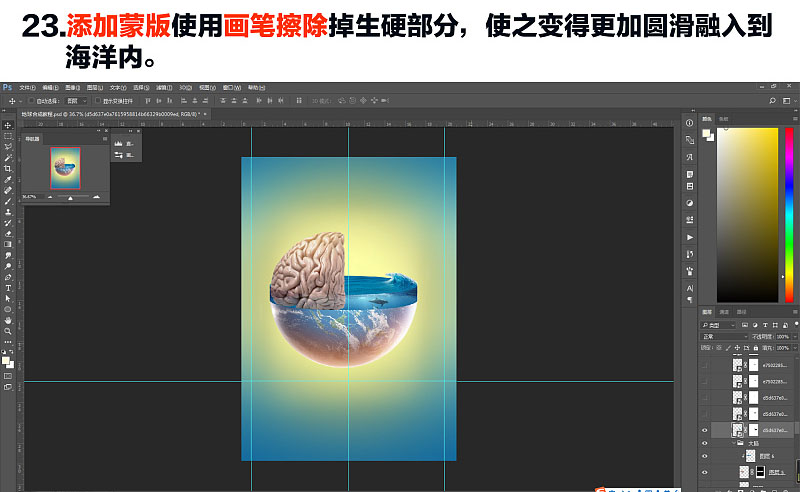Open the Layers panel flyout menu

(795, 311)
